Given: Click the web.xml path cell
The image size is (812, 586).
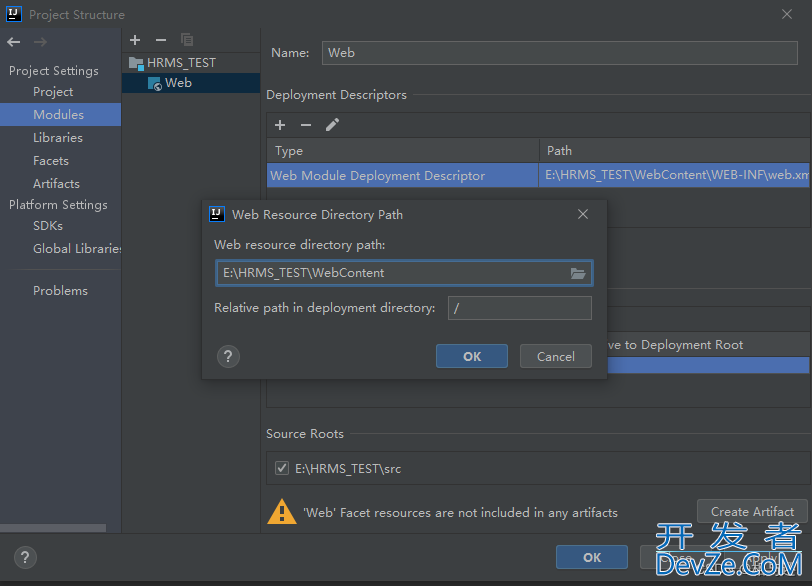Looking at the screenshot, I should click(x=675, y=175).
